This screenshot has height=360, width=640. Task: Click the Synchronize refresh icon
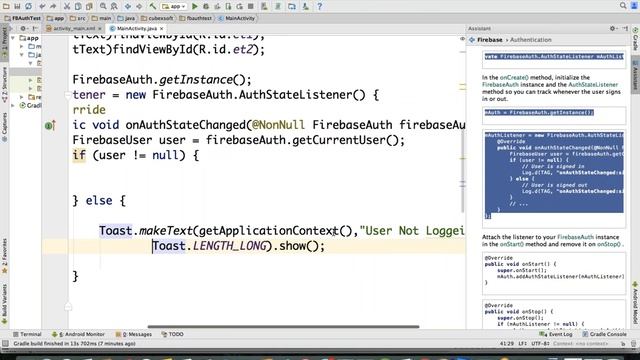tap(29, 6)
